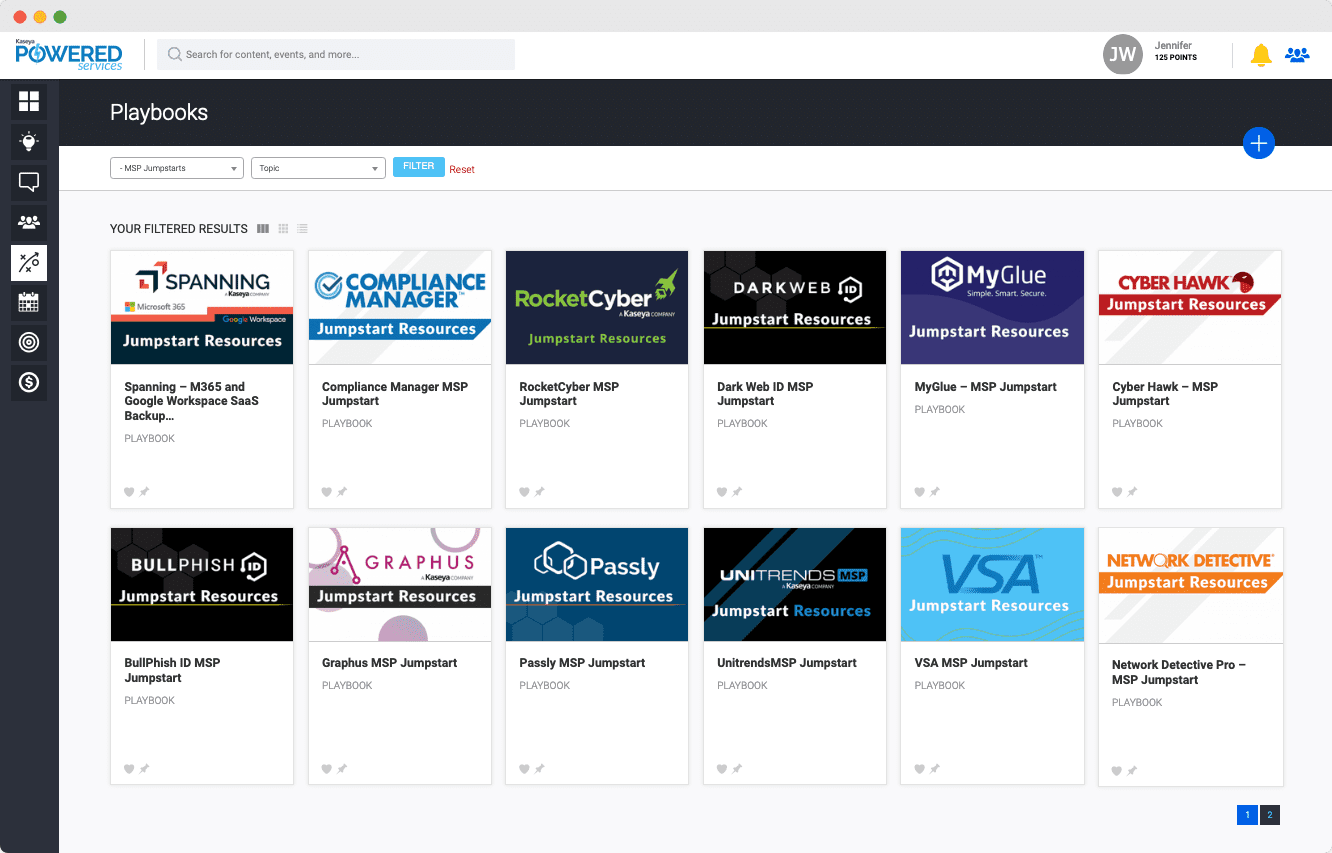
Task: Pin the Graphus MSP Jumpstart card
Action: (342, 769)
